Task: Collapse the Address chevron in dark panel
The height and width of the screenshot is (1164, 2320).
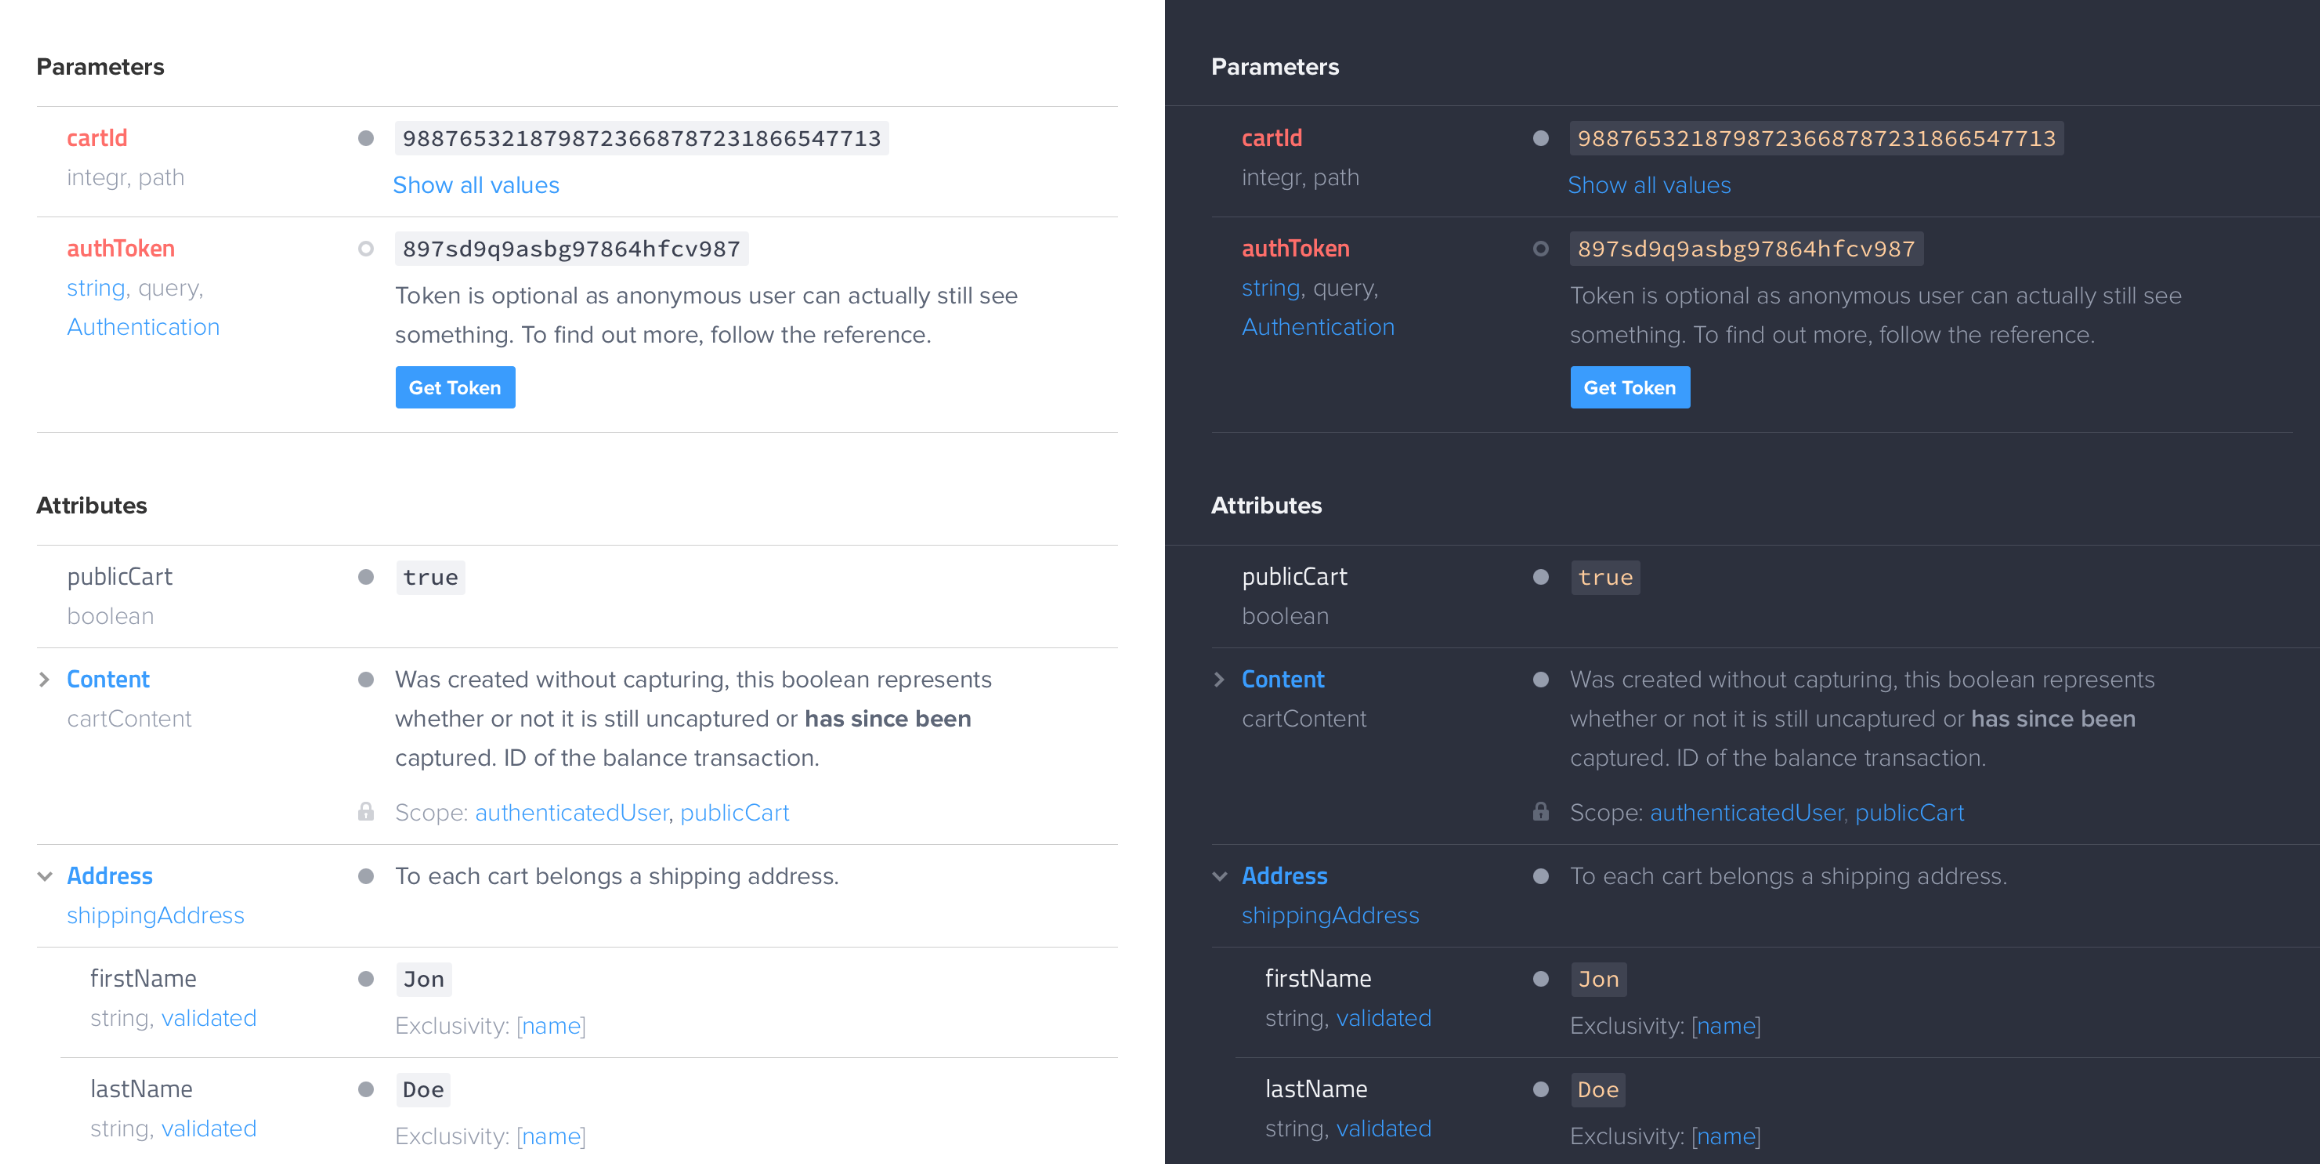Action: [x=1219, y=876]
